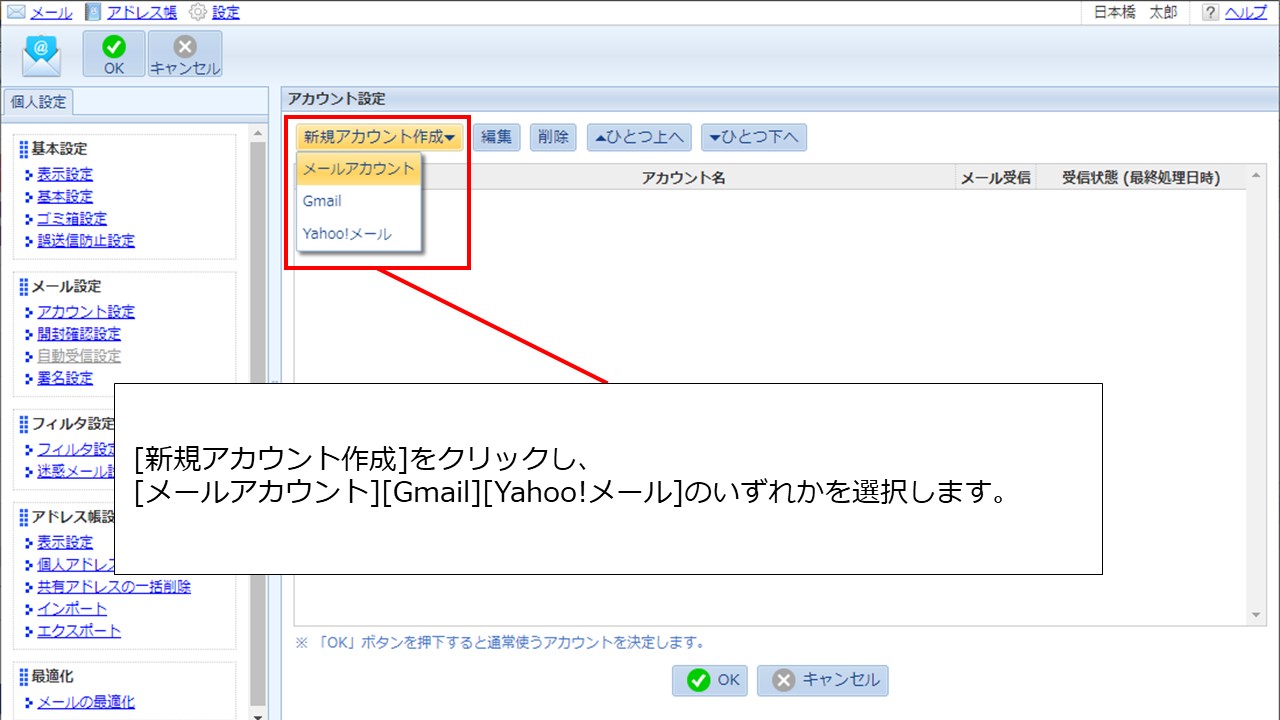The width and height of the screenshot is (1280, 720).
Task: Open 表示設定 under the アドレス帳設定 section
Action: coord(65,542)
